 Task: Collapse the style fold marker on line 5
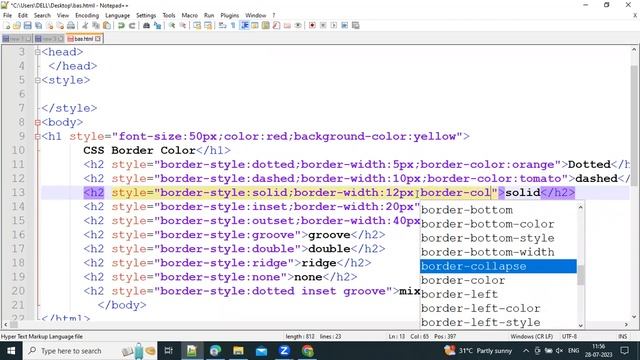(x=38, y=80)
